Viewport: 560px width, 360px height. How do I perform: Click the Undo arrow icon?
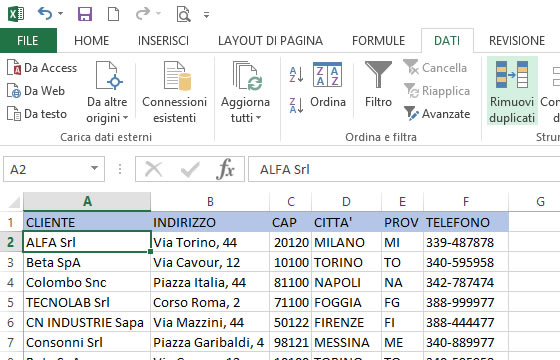(45, 14)
